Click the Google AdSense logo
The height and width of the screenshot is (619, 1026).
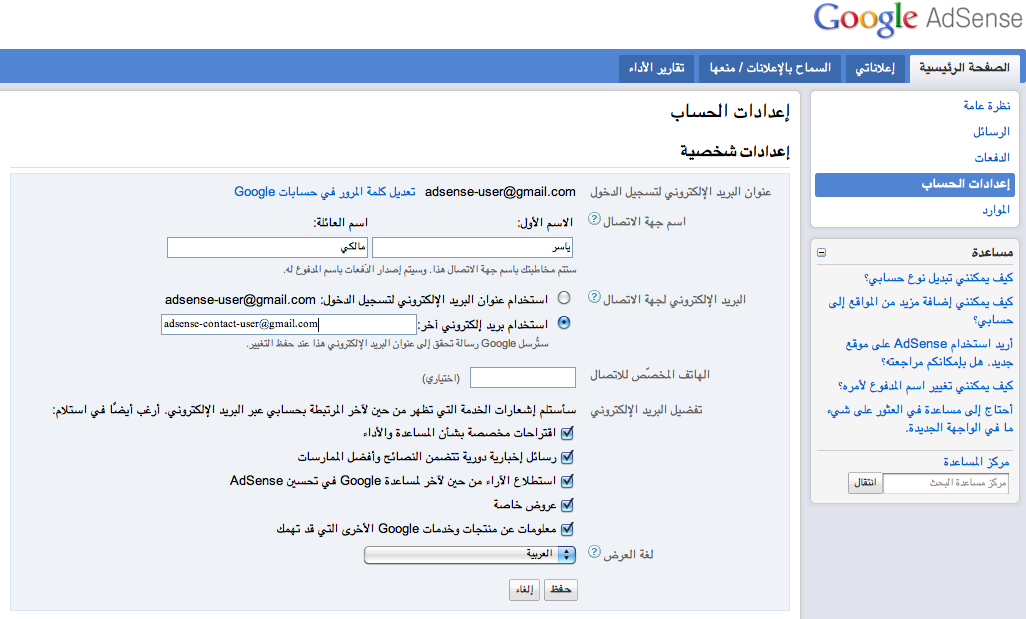tap(917, 19)
